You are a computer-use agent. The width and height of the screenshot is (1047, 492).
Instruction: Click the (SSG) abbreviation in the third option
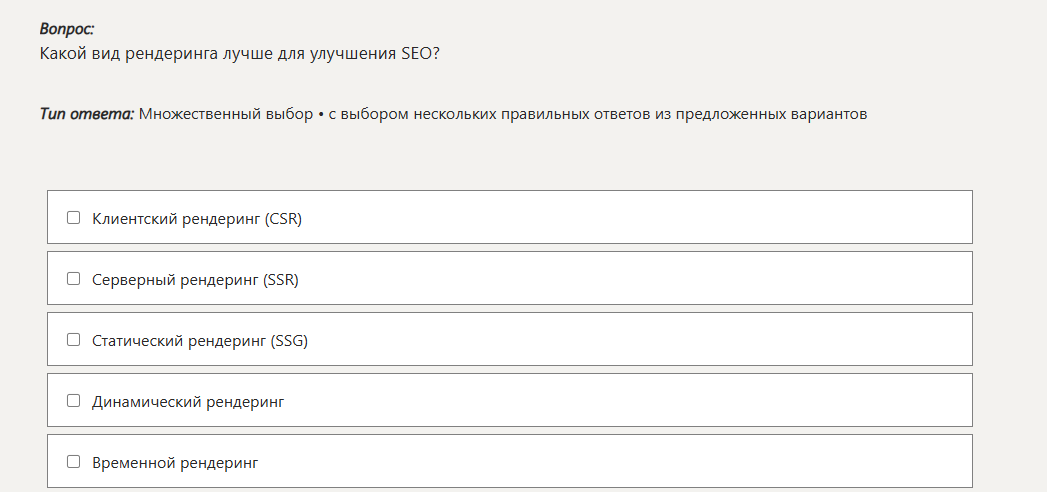tap(290, 340)
